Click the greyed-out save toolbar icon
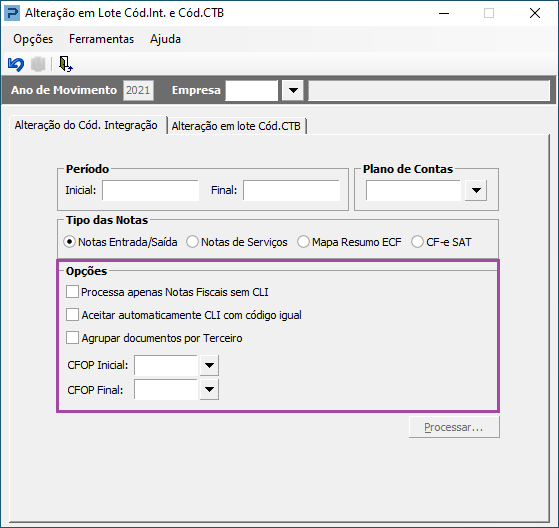This screenshot has width=559, height=528. pyautogui.click(x=38, y=64)
